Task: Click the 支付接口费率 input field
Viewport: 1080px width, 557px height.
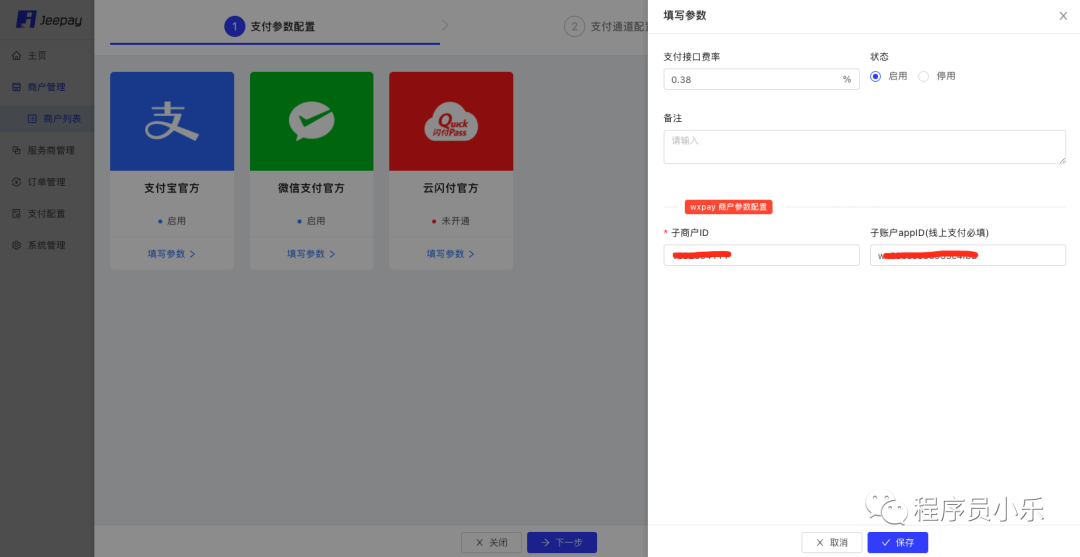Action: click(x=761, y=79)
